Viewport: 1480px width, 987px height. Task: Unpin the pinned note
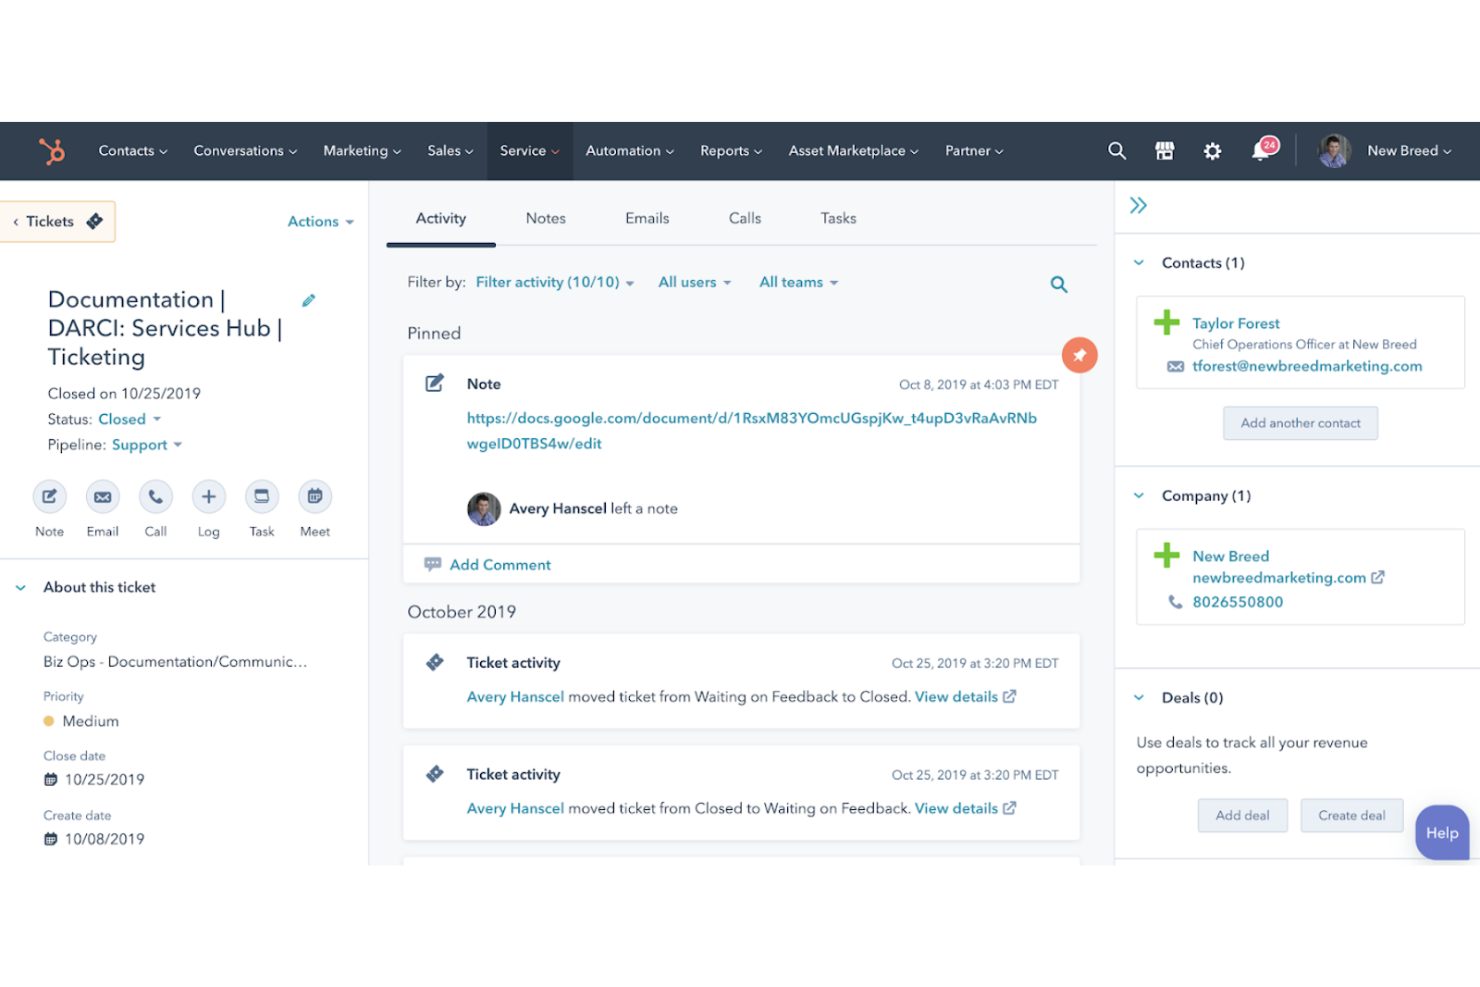pyautogui.click(x=1079, y=355)
